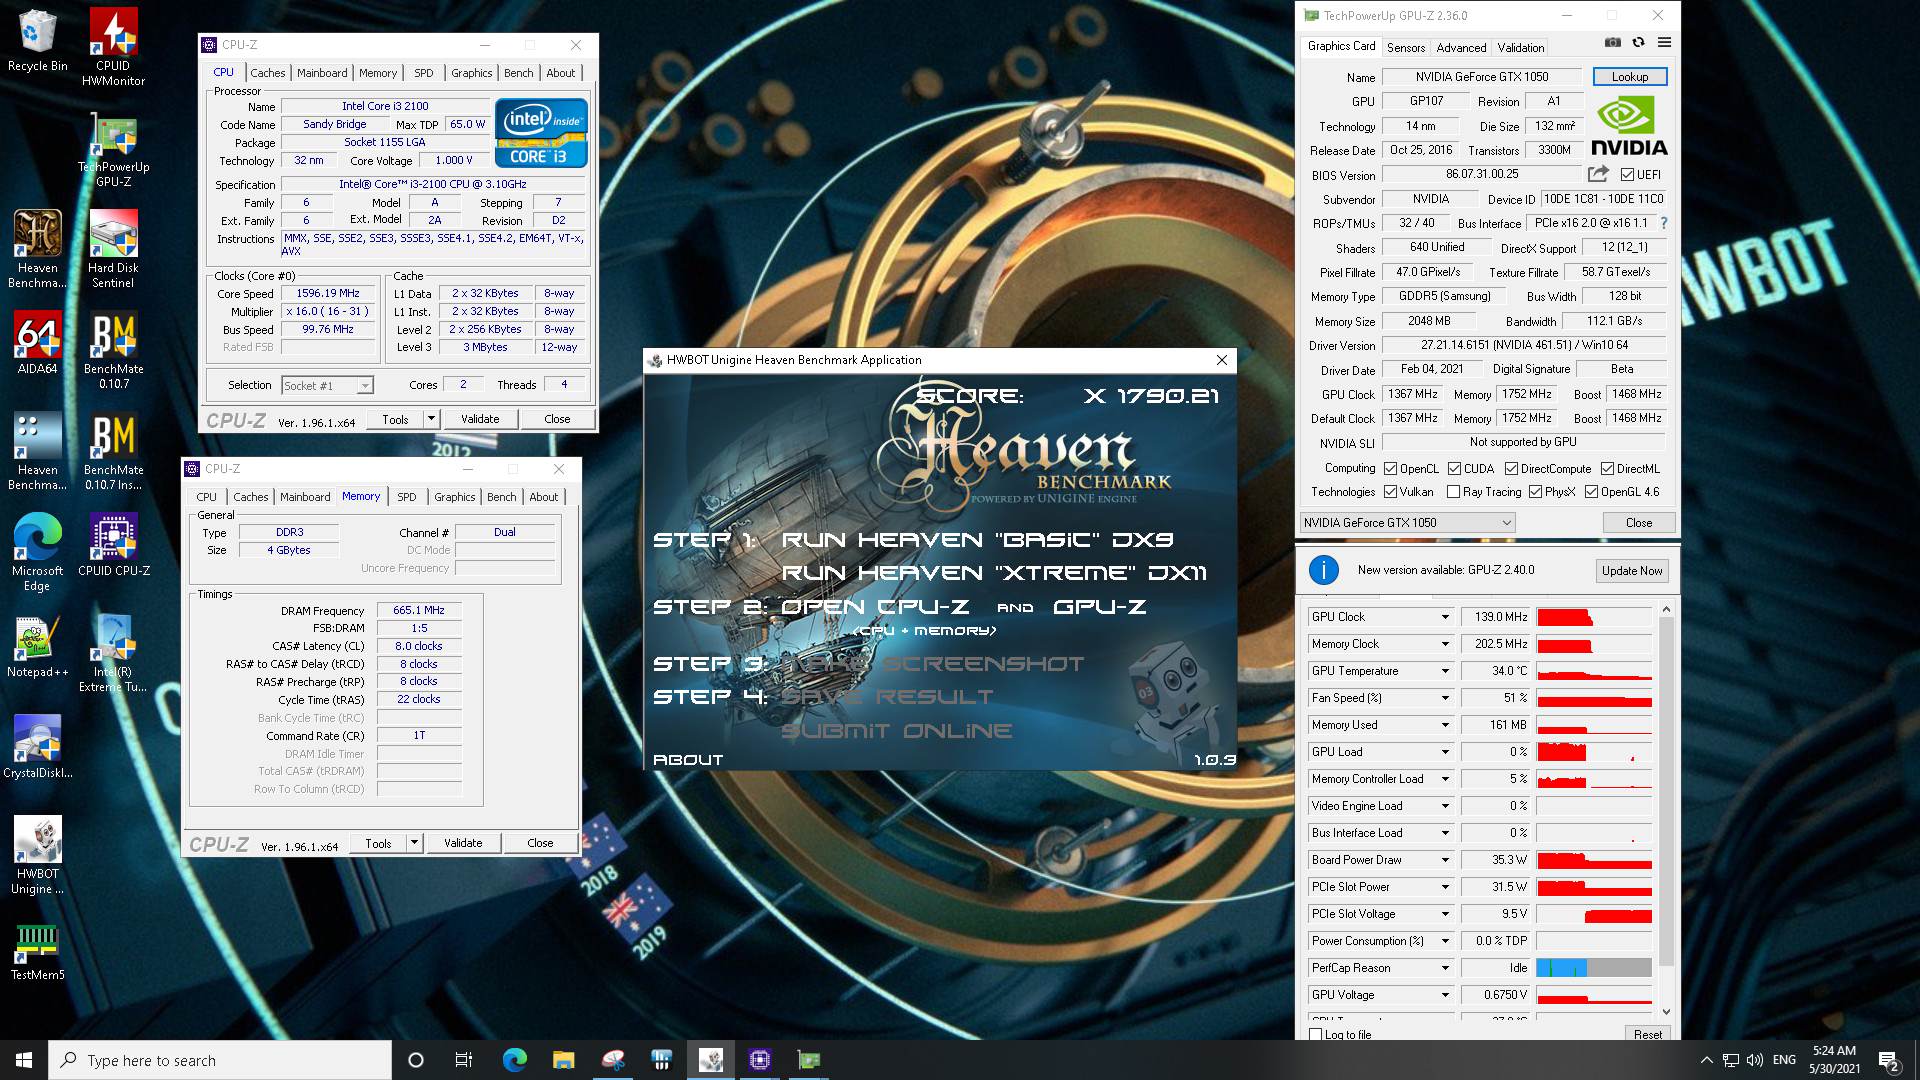The width and height of the screenshot is (1920, 1080).
Task: Click GPU-Z BIOS export share icon
Action: [x=1598, y=174]
